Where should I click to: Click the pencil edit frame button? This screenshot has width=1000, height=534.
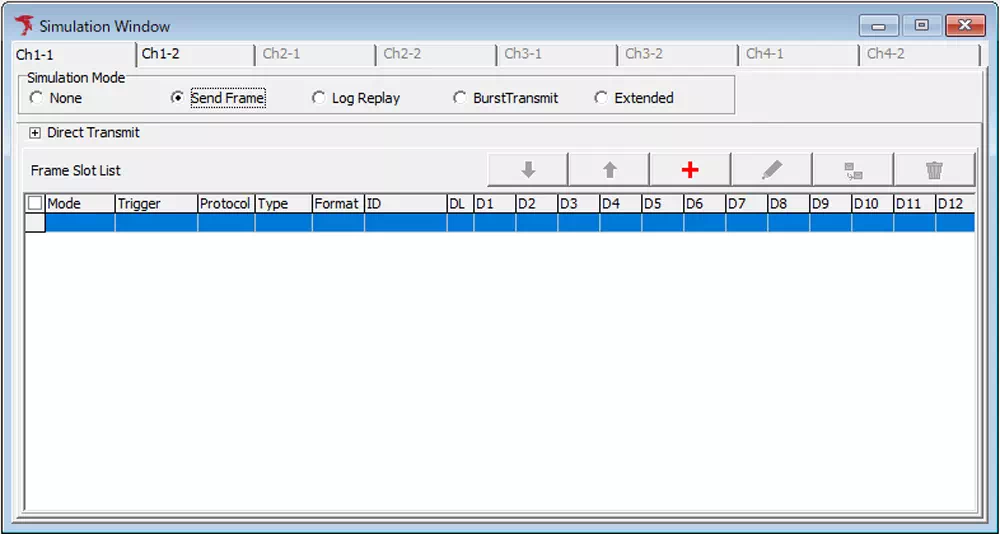point(771,170)
